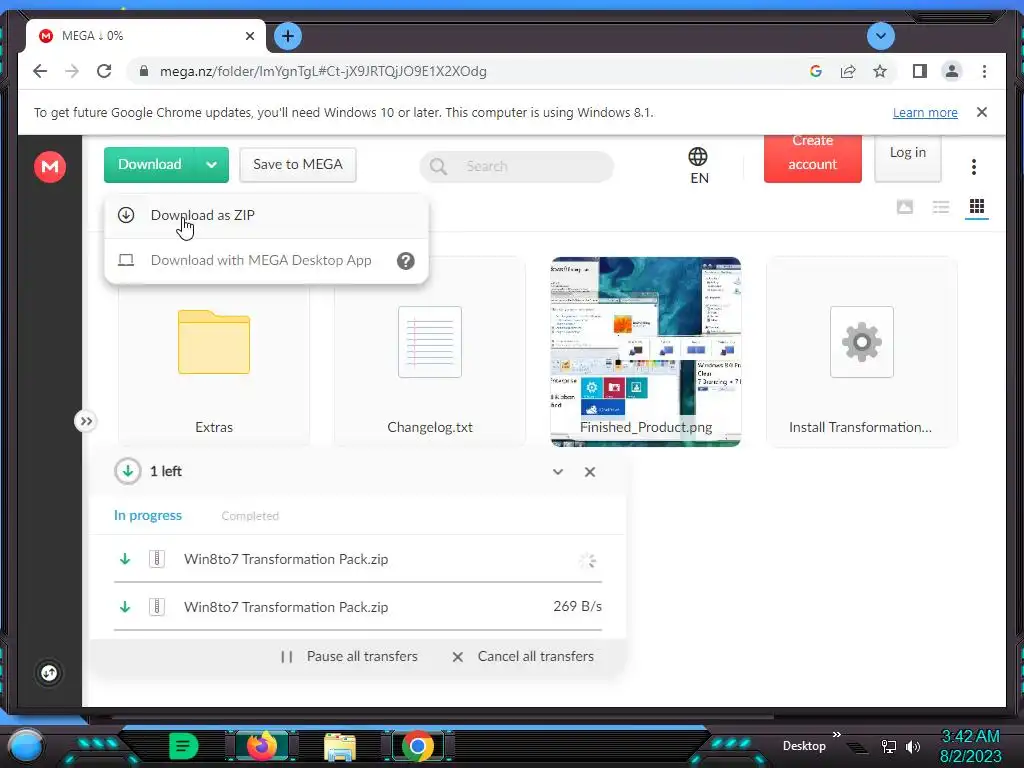Click the transfers download circle icon
This screenshot has width=1024, height=768.
[127, 471]
